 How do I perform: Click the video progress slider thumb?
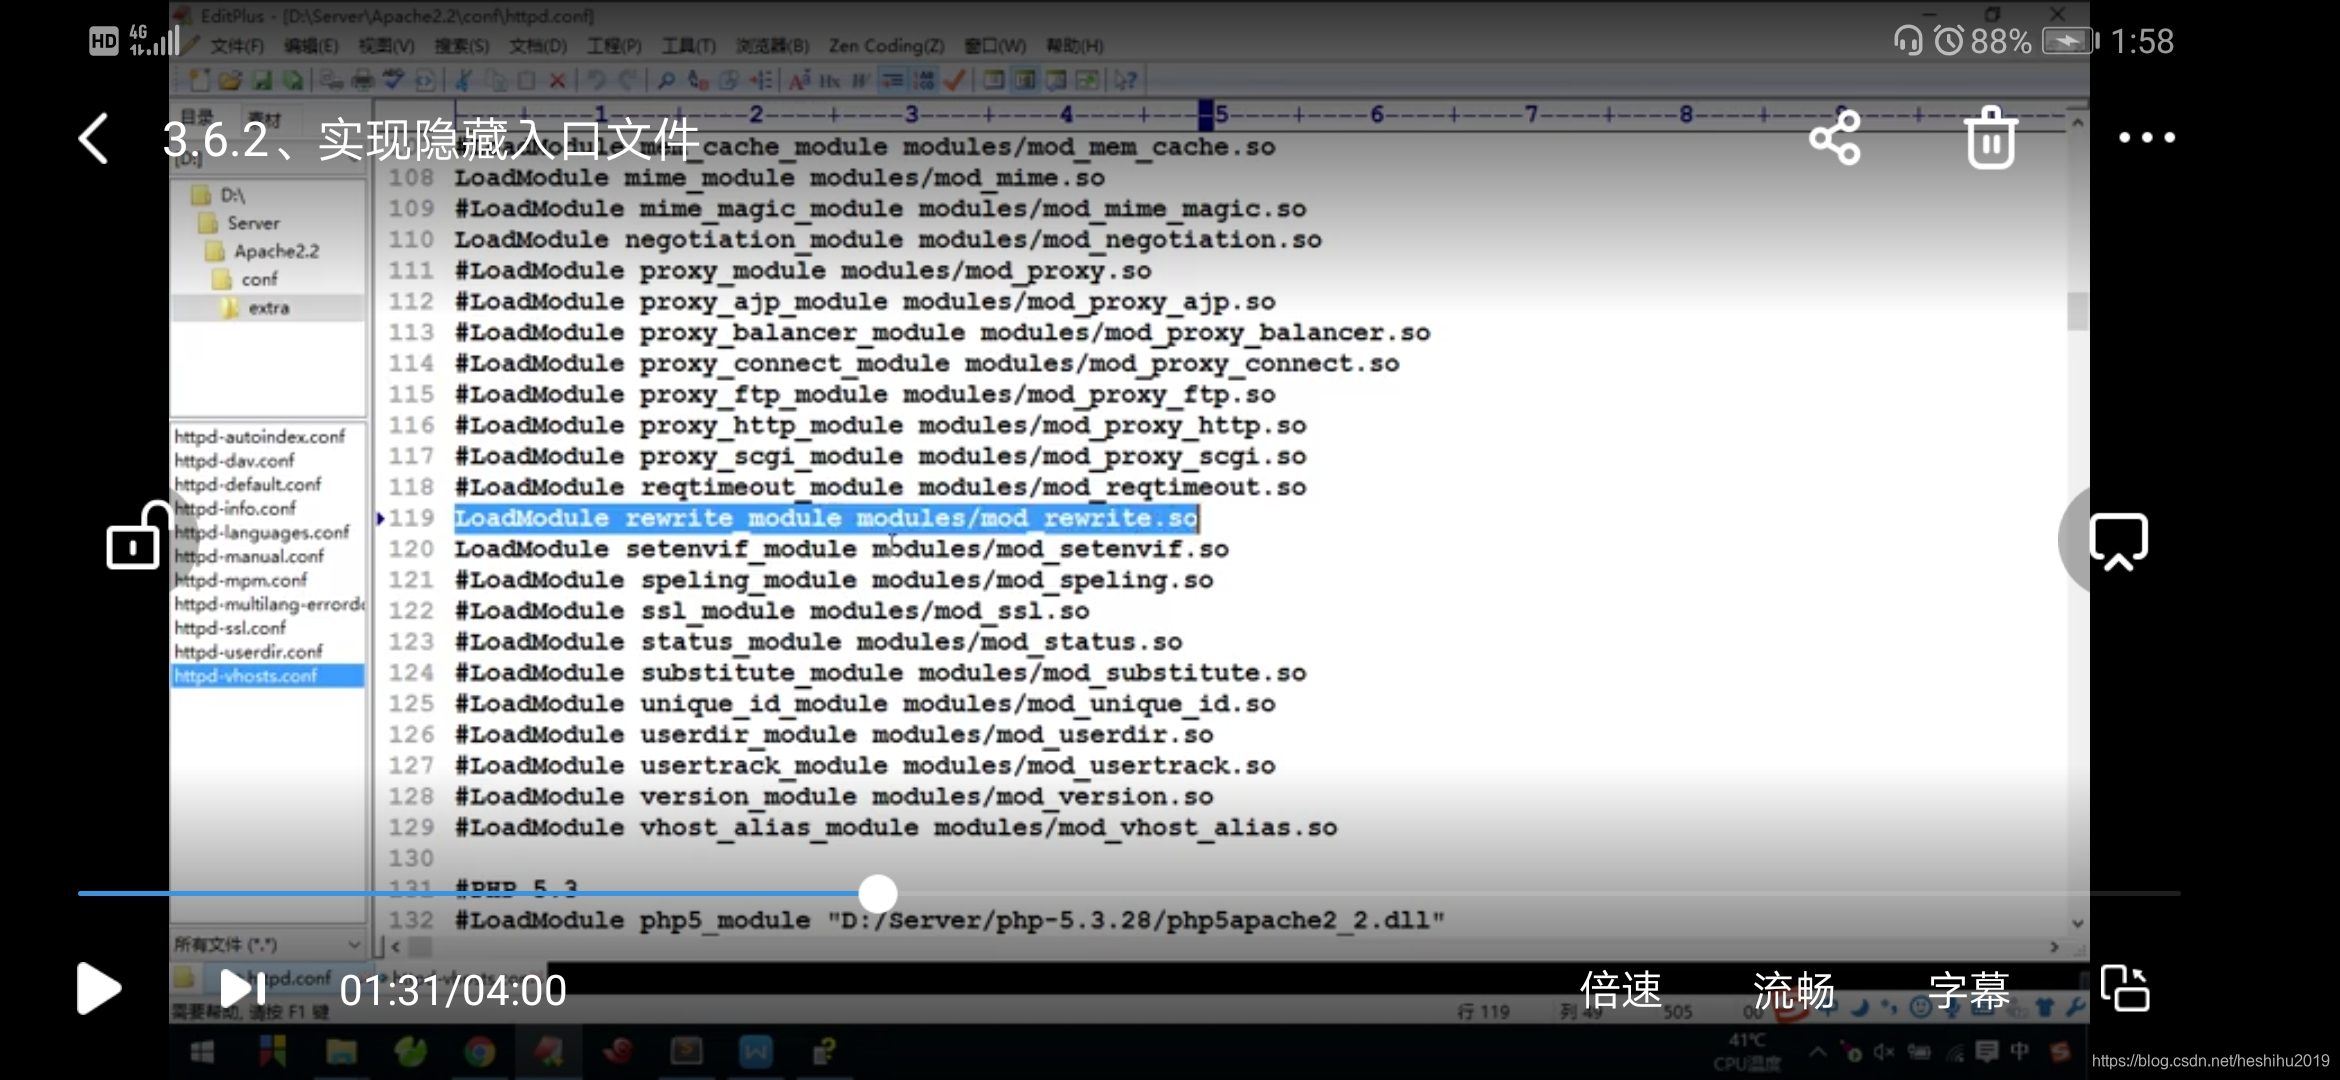tap(878, 893)
